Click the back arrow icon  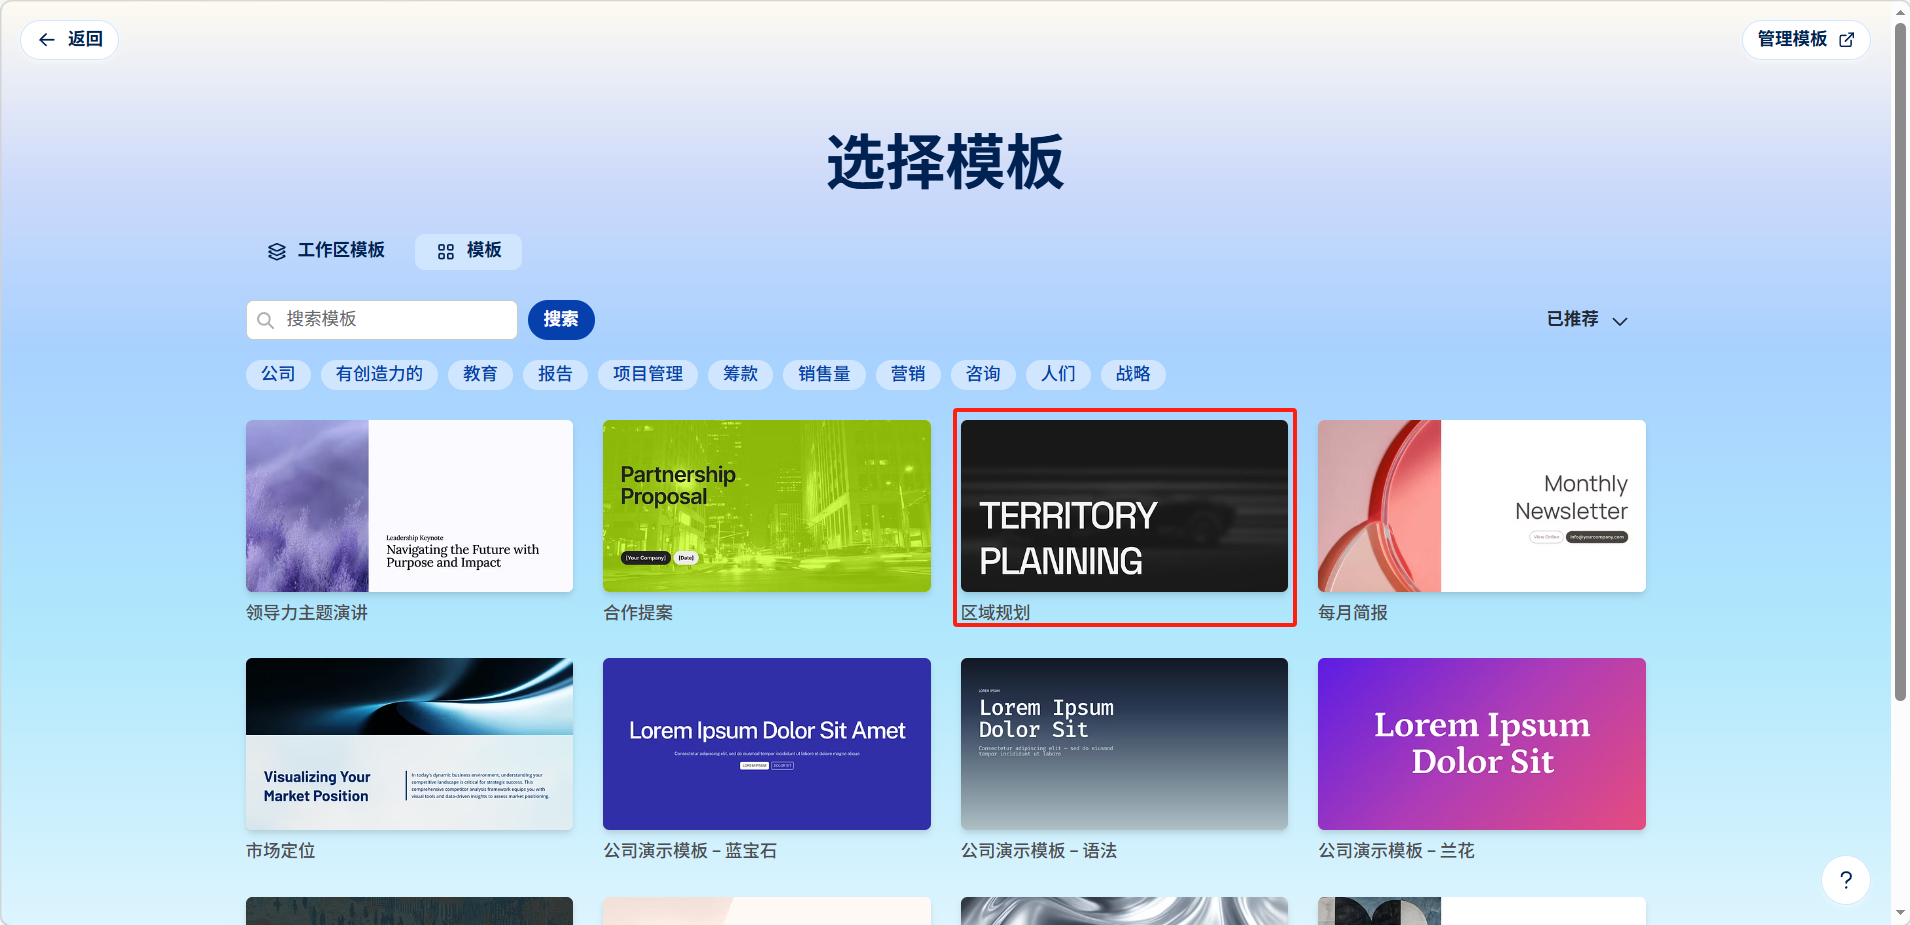pos(46,40)
